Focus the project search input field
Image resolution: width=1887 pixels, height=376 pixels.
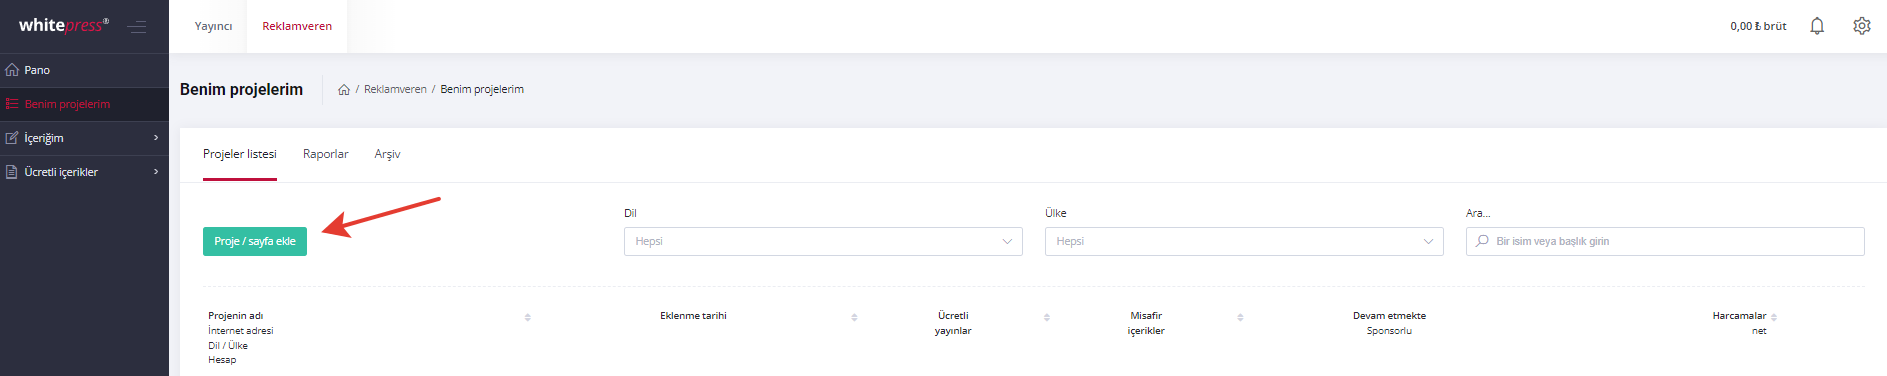[x=1665, y=241]
